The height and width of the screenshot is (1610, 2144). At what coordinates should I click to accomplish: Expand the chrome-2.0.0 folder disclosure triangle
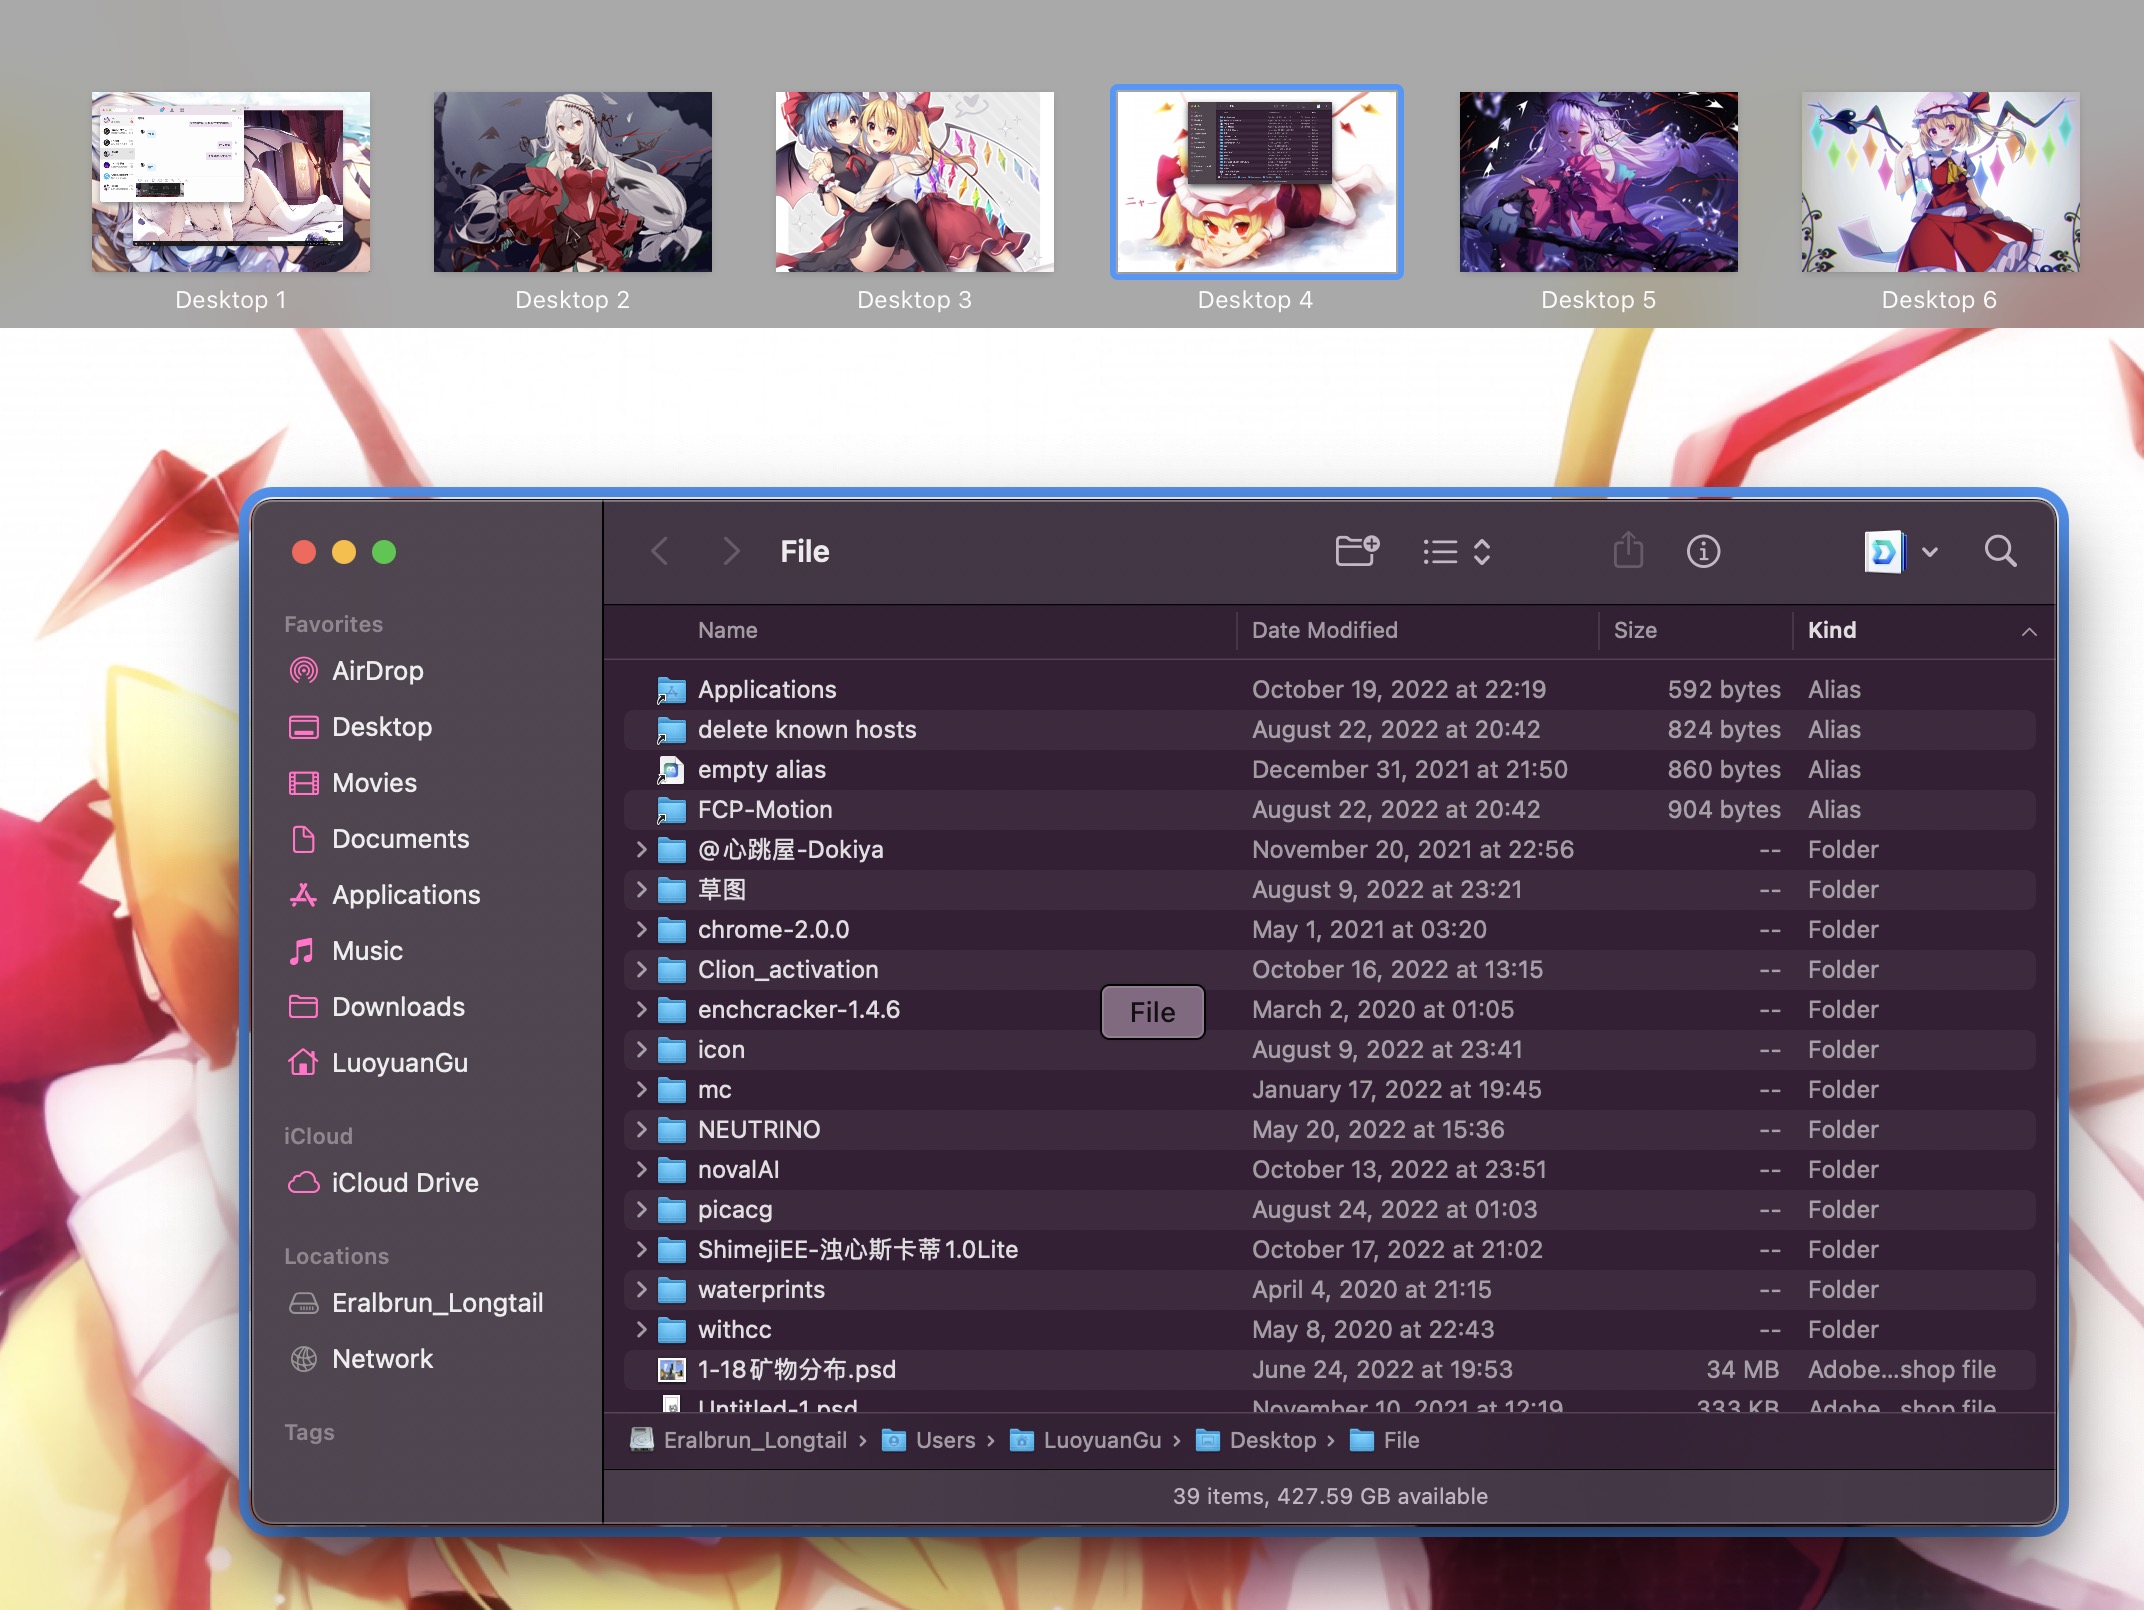pyautogui.click(x=642, y=929)
